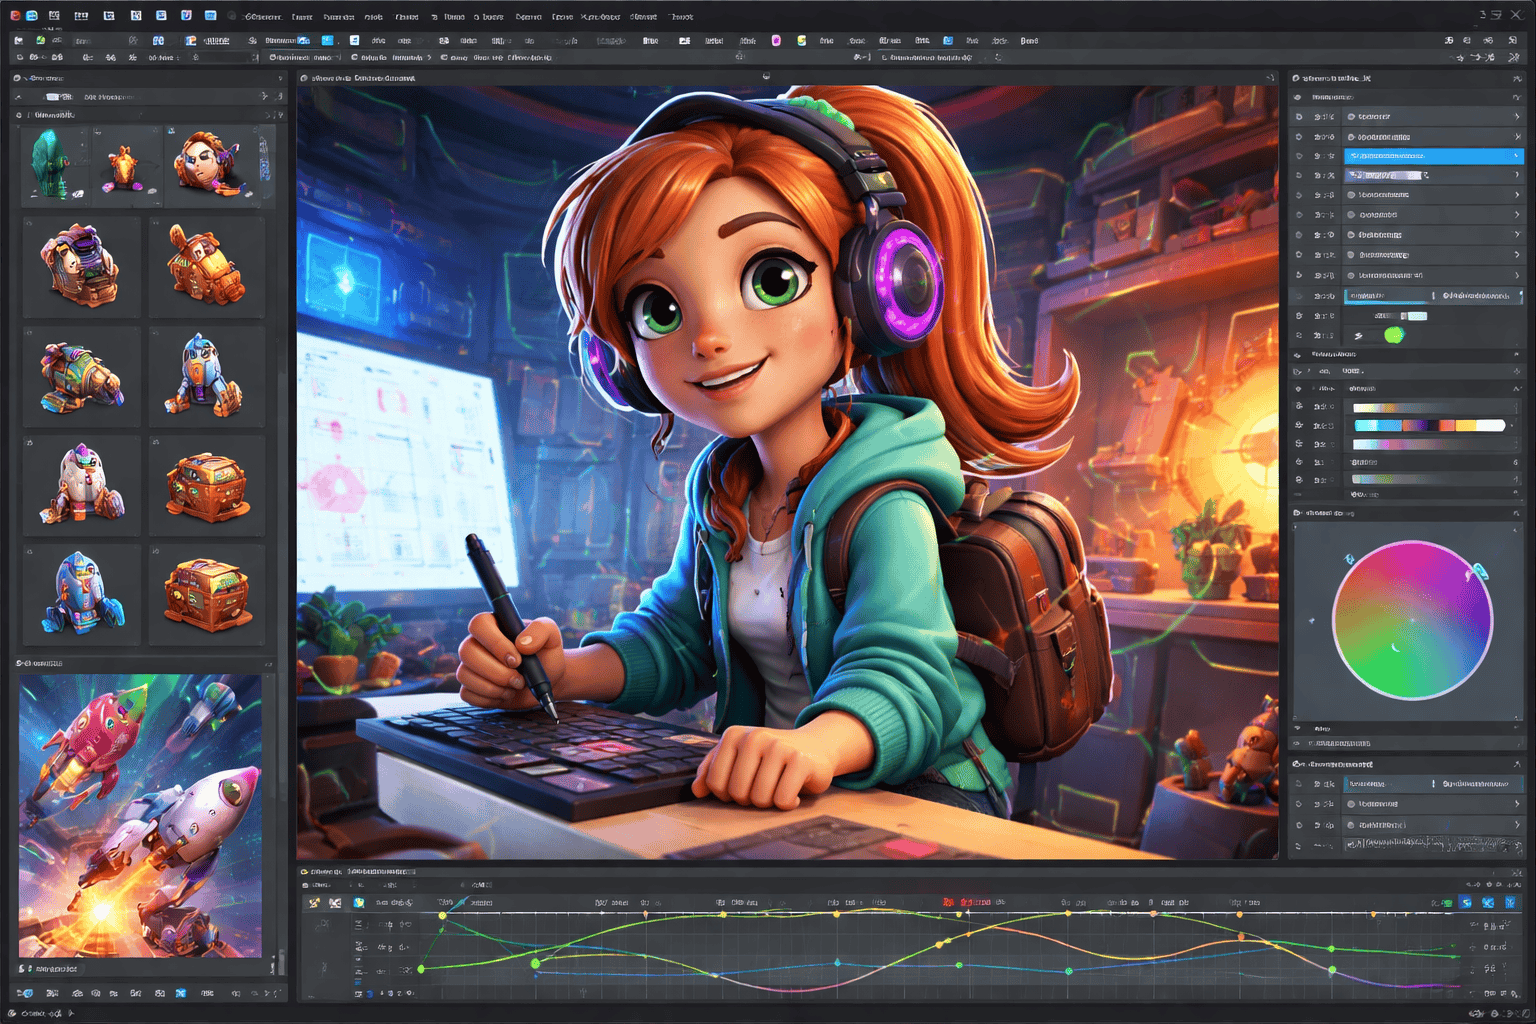Screen dimensions: 1536x1024
Task: Switch to the viewport tab above the character canvas
Action: coord(360,77)
